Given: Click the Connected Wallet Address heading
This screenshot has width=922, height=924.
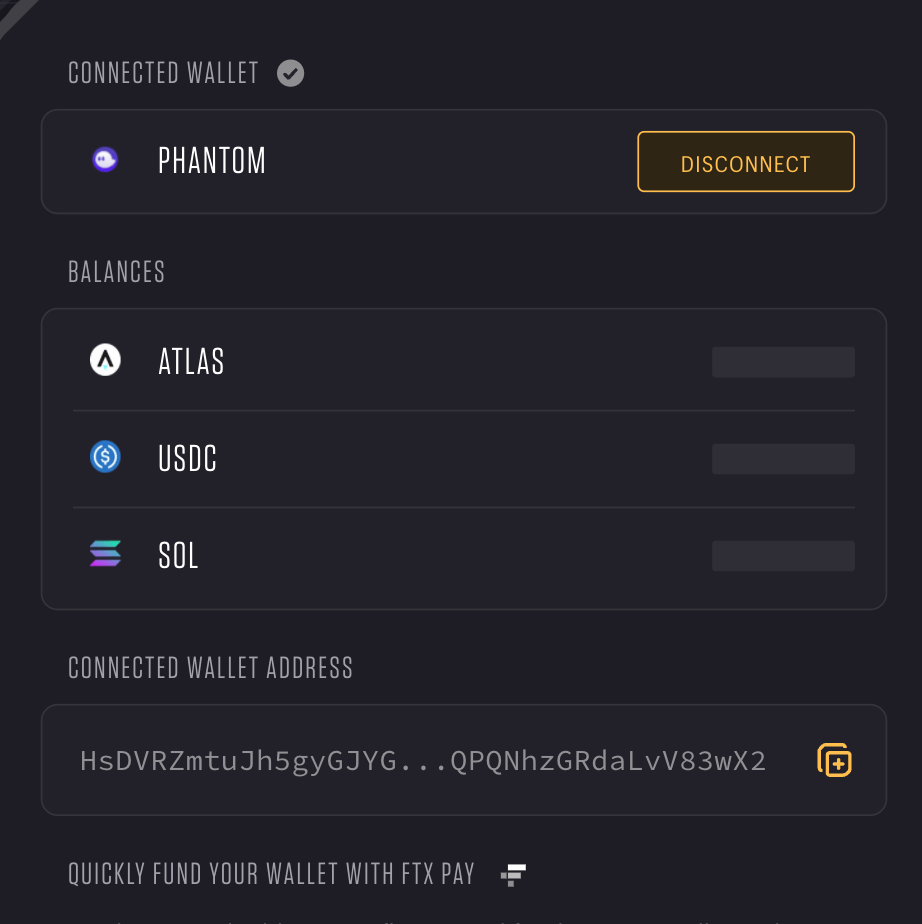Looking at the screenshot, I should point(210,668).
